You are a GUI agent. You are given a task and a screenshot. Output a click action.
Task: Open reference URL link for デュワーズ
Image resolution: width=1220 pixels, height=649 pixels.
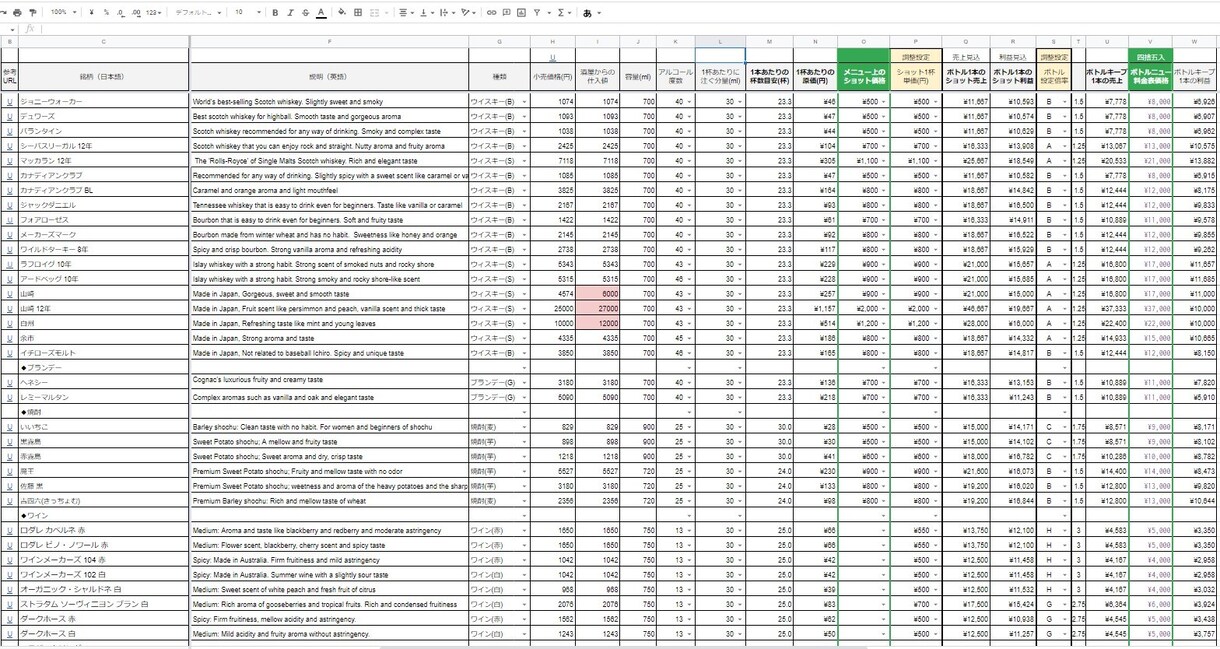click(x=10, y=116)
